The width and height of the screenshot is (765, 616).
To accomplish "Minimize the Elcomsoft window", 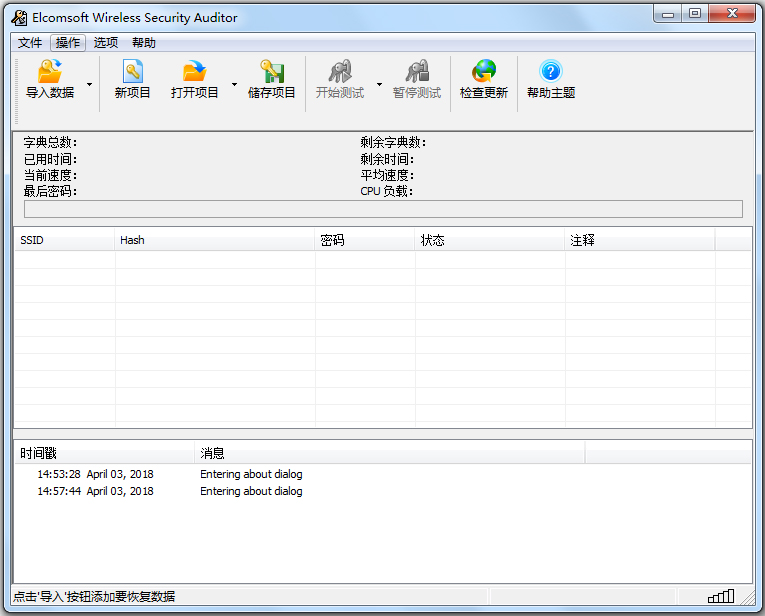I will tap(667, 14).
